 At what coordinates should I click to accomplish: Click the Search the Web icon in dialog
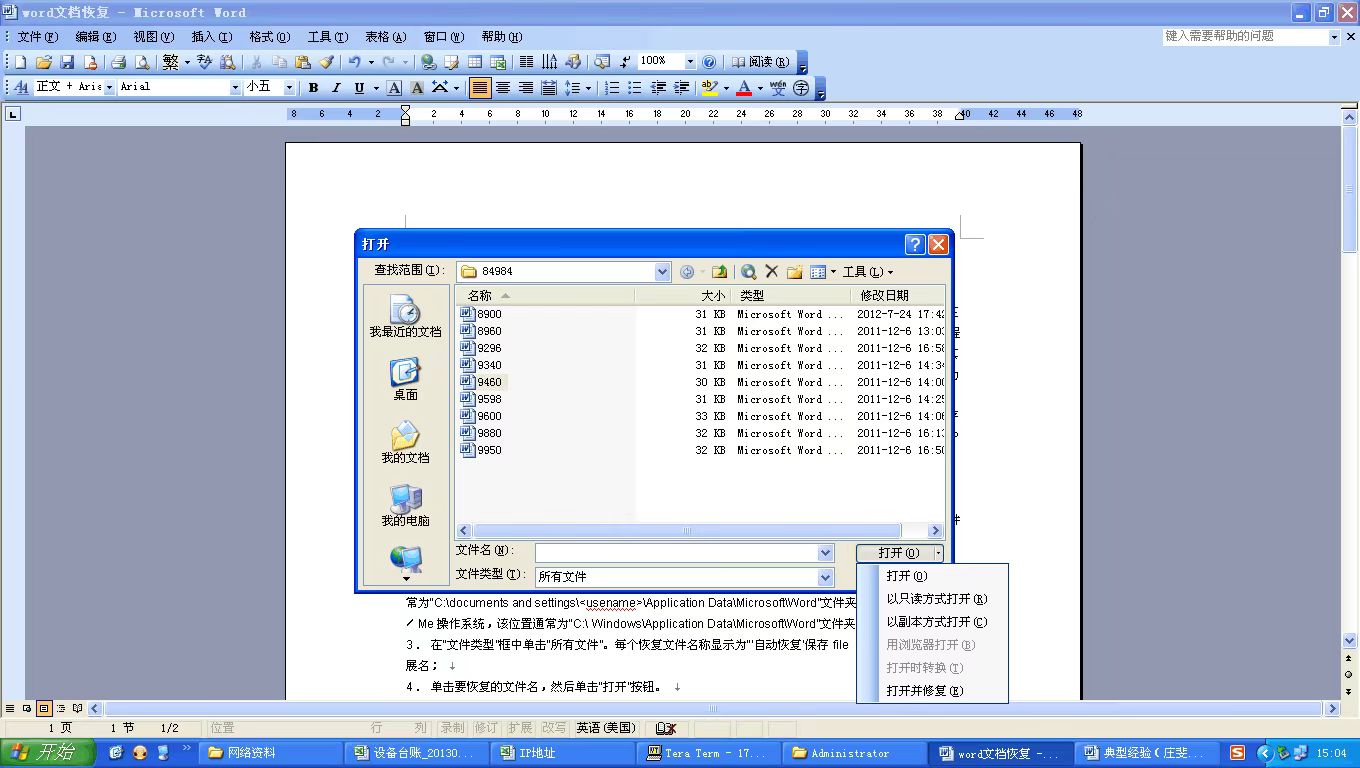tap(748, 272)
